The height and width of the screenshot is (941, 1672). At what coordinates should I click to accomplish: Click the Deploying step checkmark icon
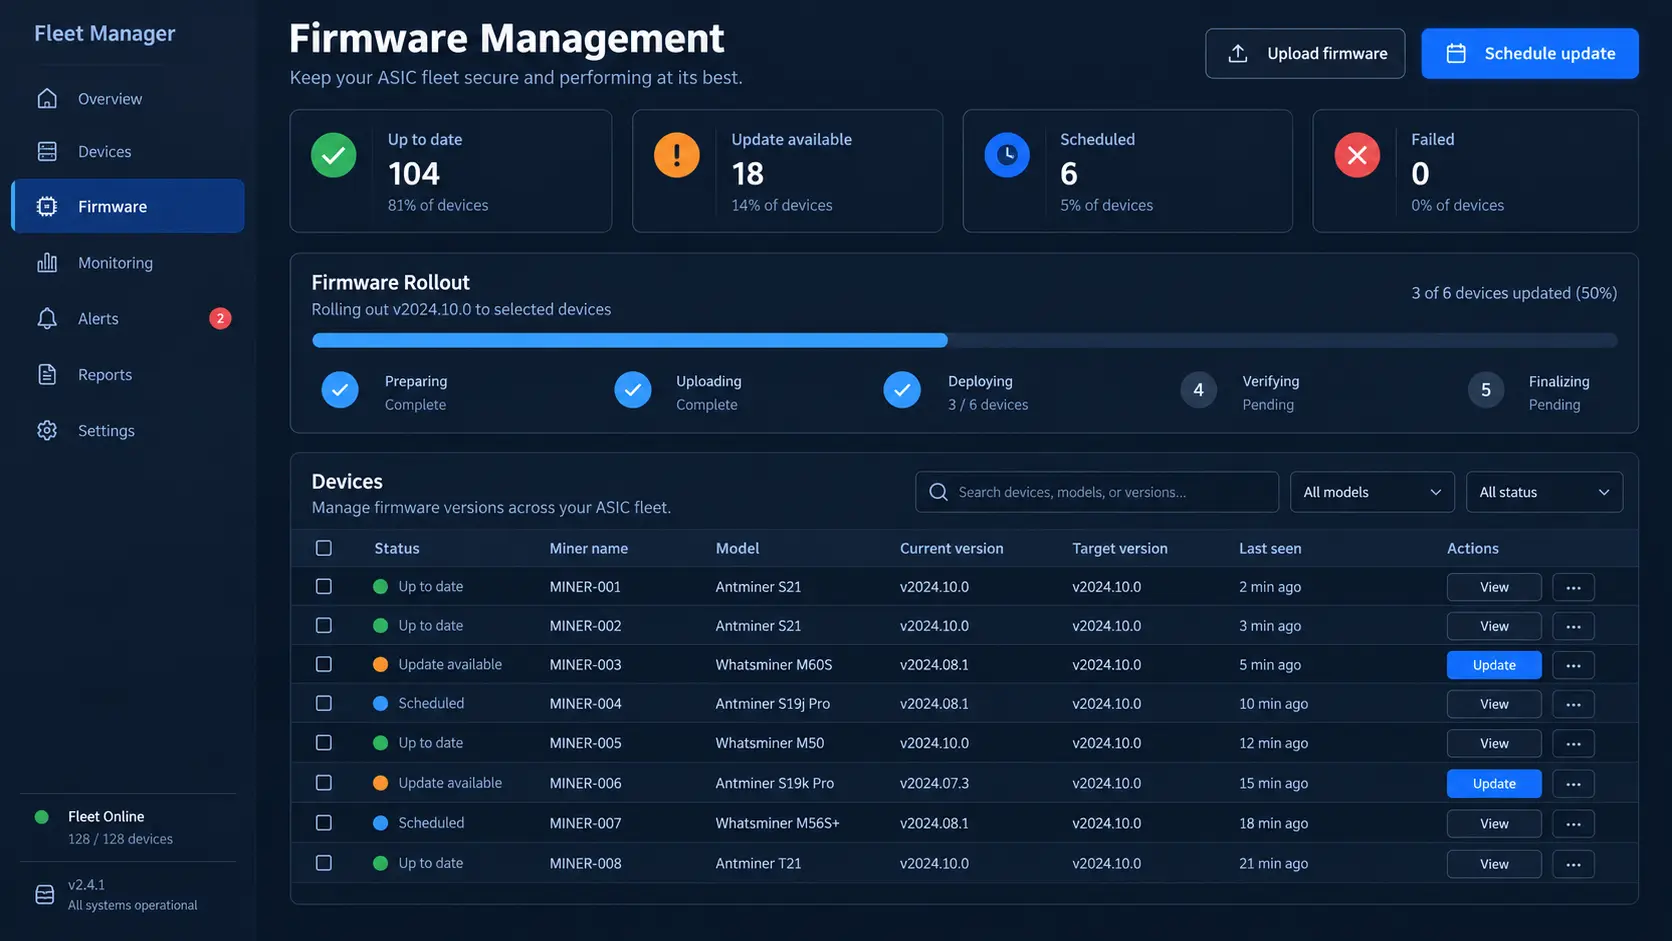(x=902, y=390)
